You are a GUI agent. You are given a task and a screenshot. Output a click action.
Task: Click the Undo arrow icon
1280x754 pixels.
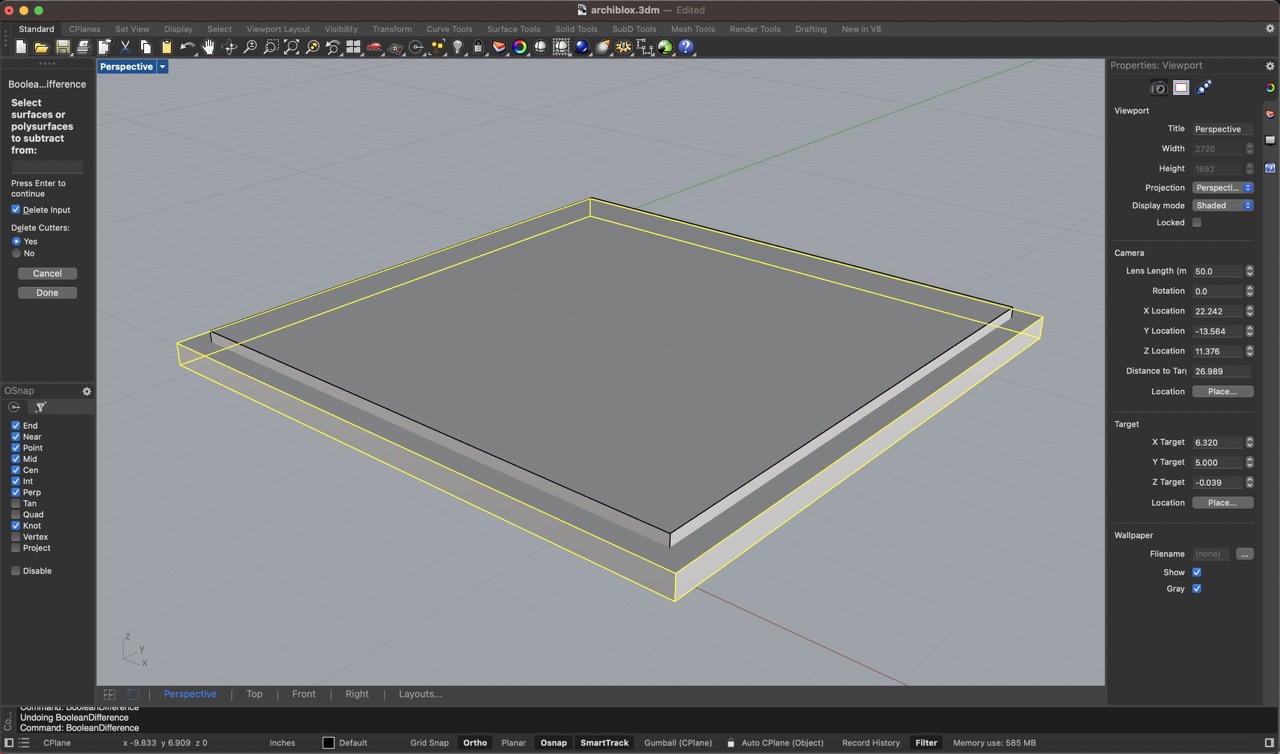(187, 47)
